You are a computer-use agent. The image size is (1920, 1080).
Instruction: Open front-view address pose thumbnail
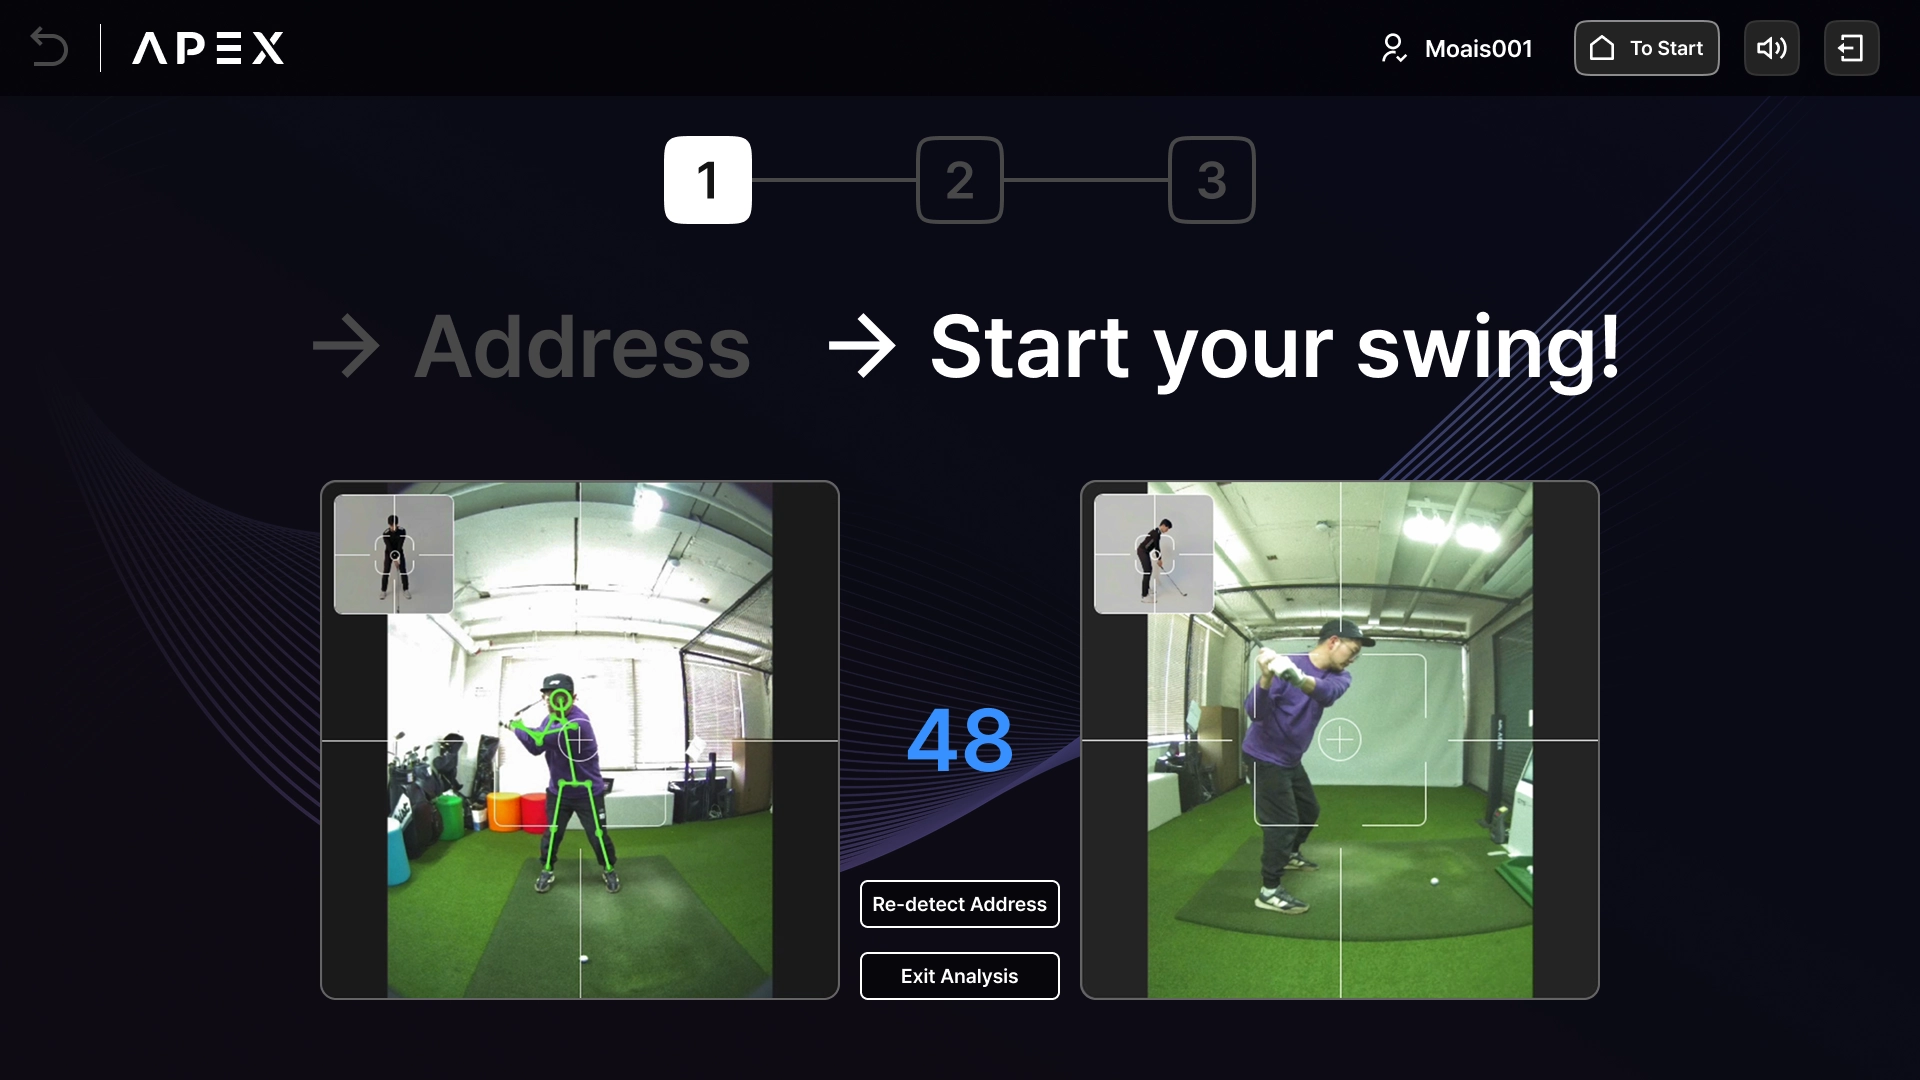point(394,554)
